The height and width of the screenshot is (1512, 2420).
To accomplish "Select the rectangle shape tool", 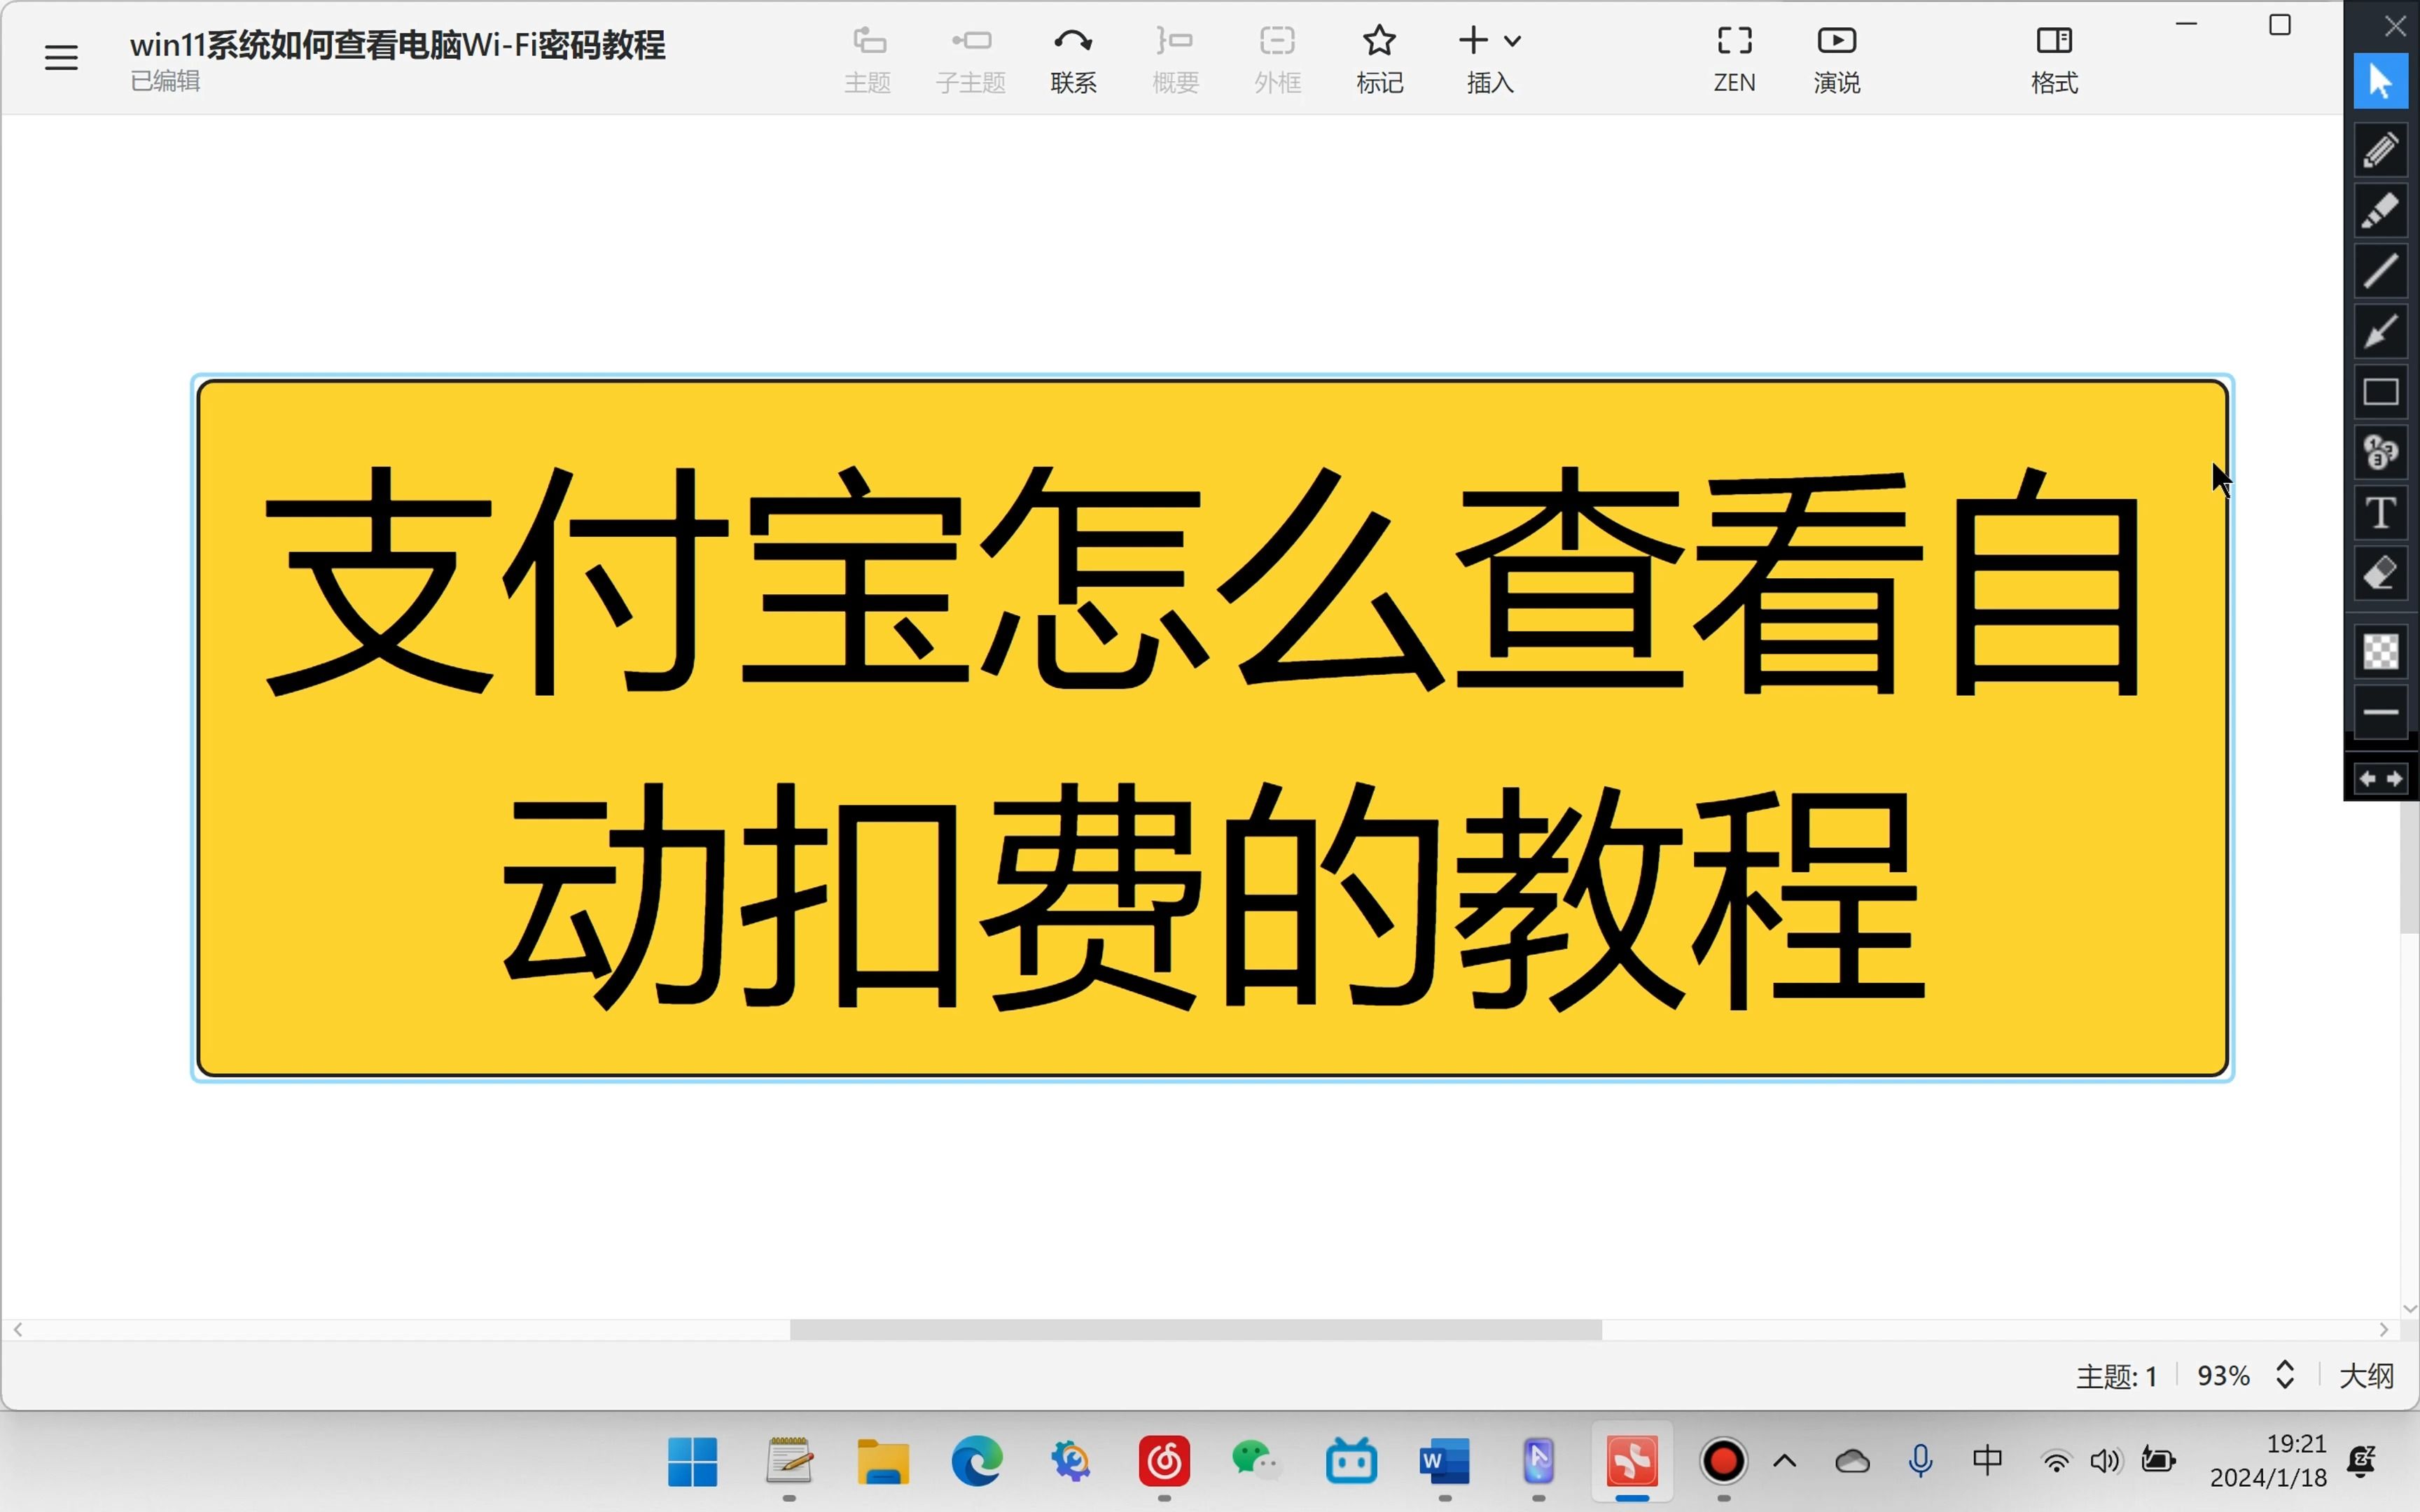I will [x=2380, y=392].
